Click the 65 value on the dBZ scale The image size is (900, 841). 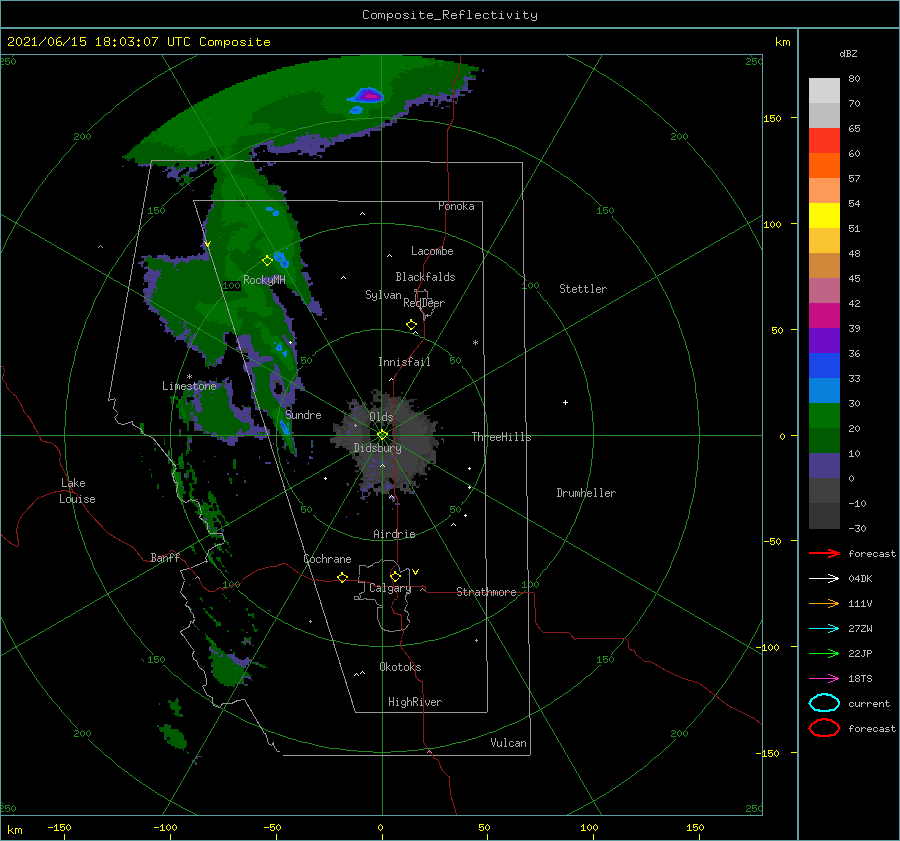[854, 129]
